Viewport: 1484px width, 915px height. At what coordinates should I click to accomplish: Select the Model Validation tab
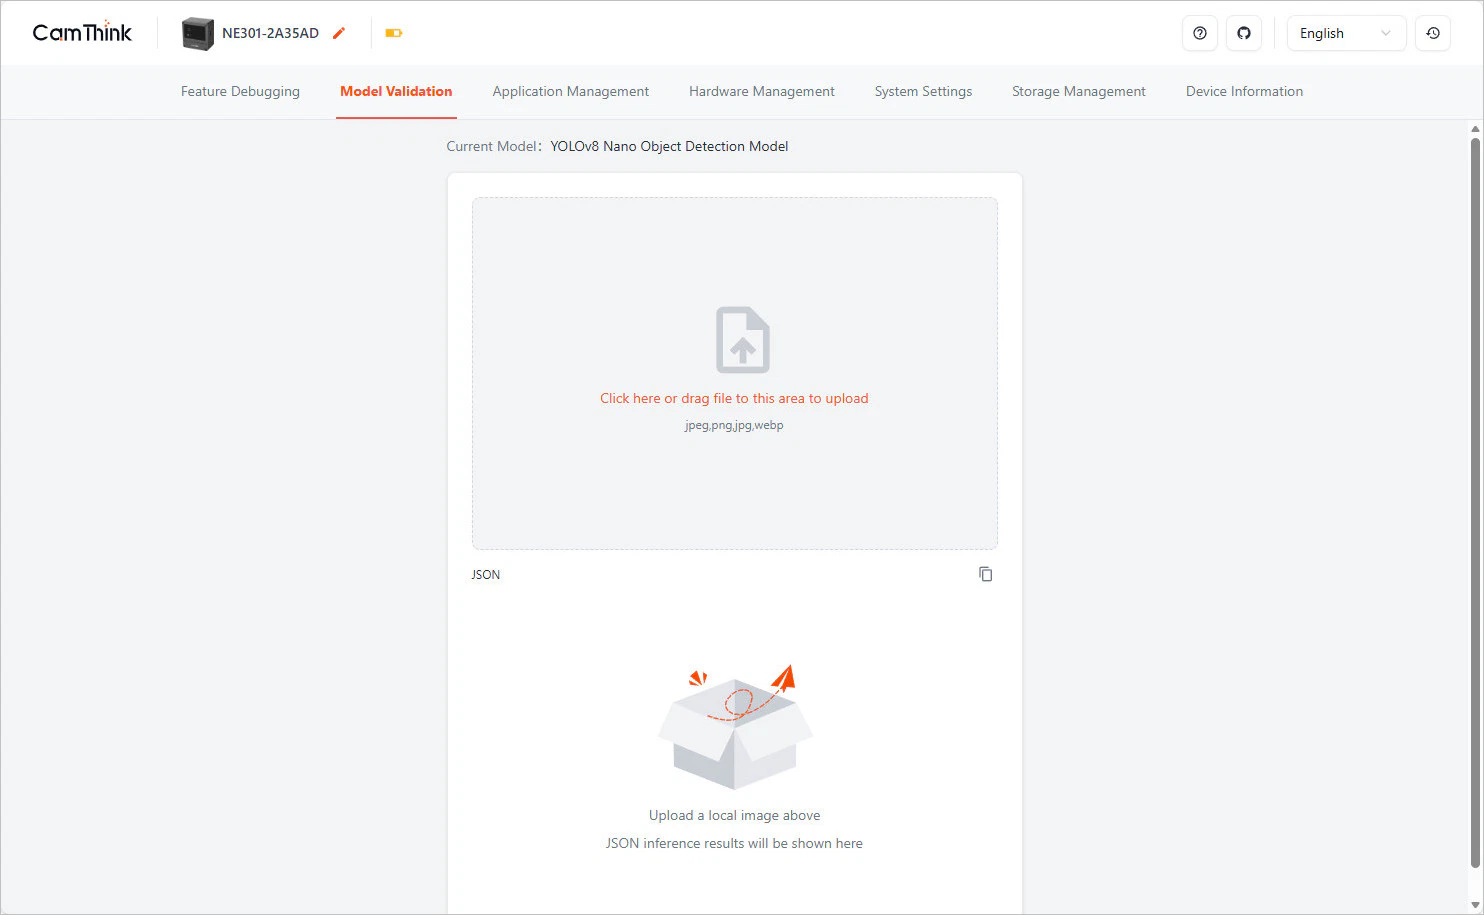(396, 91)
